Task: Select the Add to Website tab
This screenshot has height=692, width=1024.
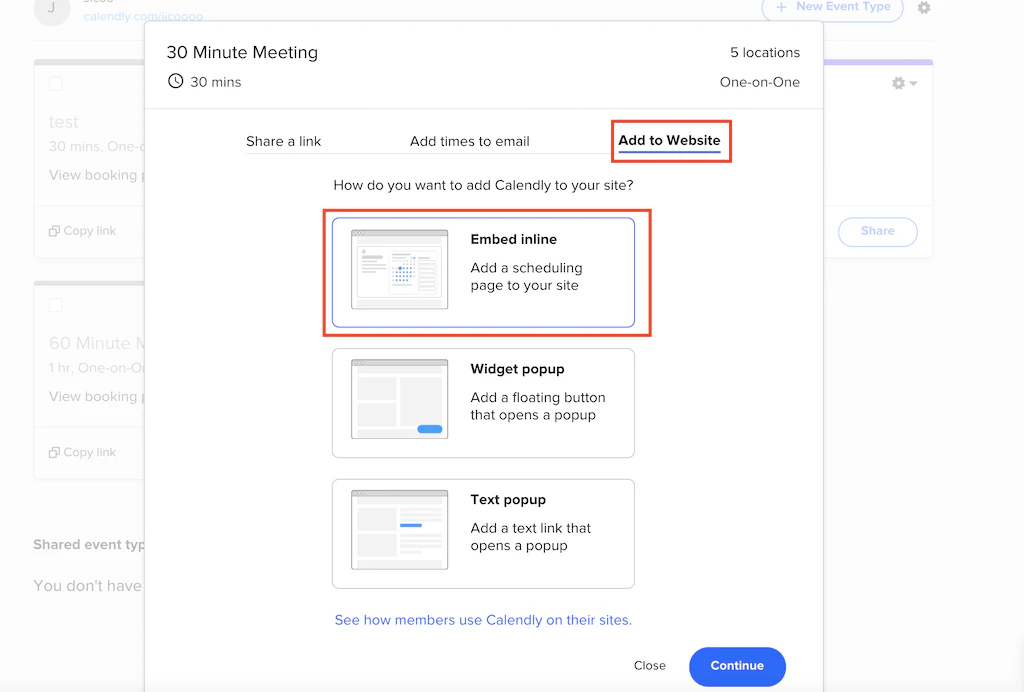Action: click(669, 141)
